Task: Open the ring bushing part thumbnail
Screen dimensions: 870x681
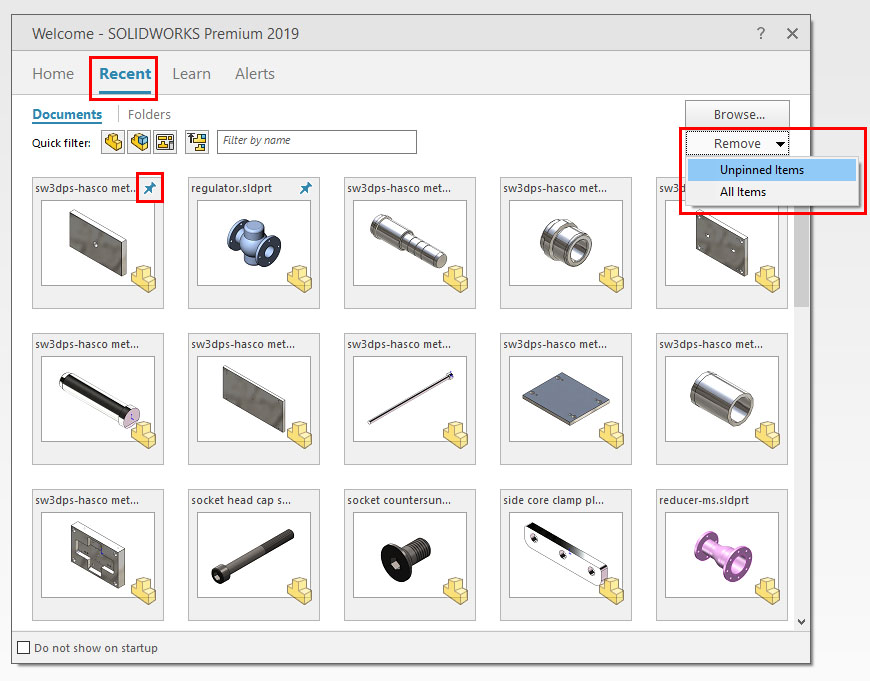Action: click(x=565, y=243)
